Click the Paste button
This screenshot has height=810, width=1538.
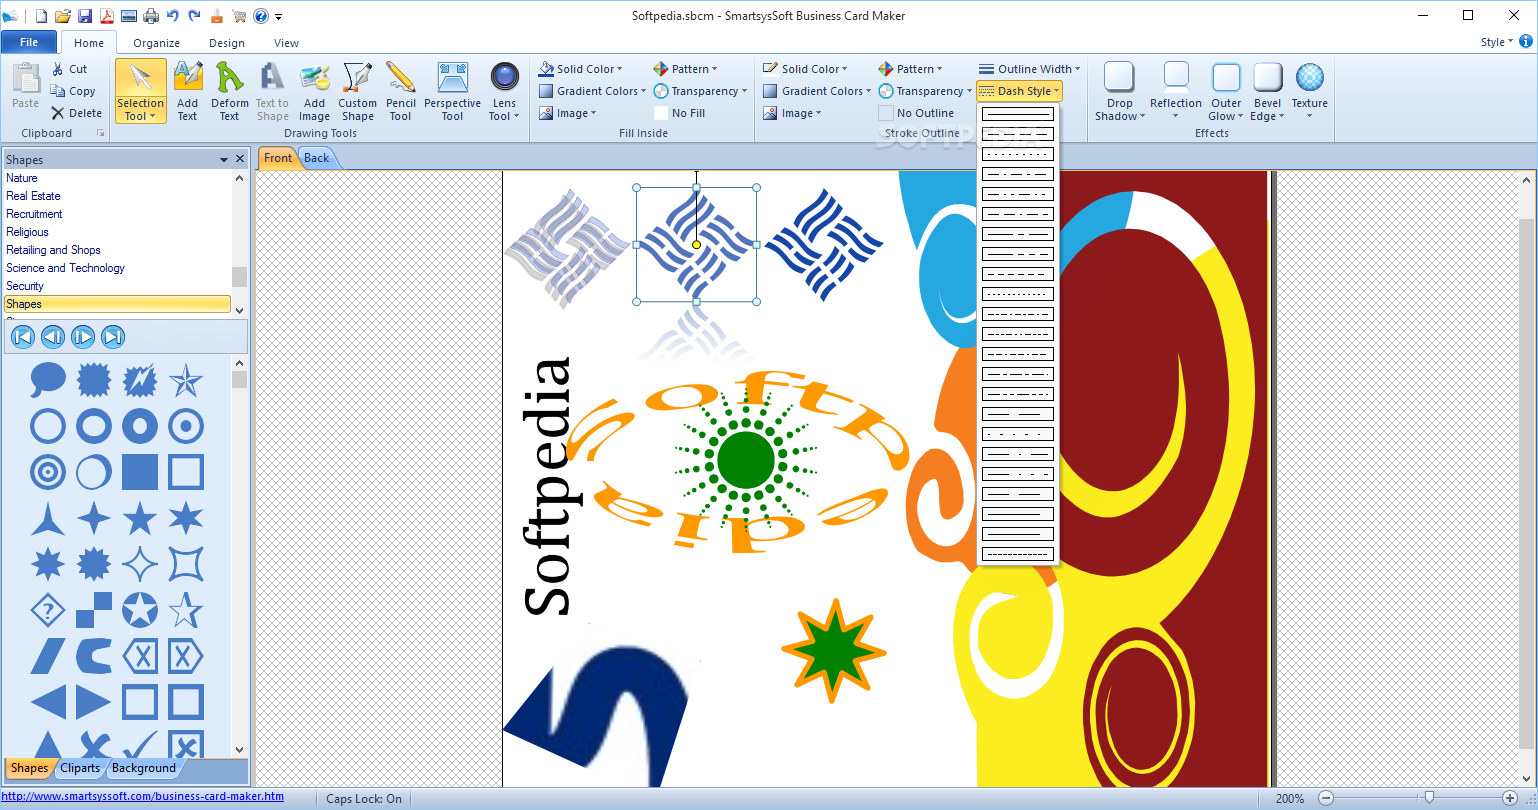[x=26, y=86]
